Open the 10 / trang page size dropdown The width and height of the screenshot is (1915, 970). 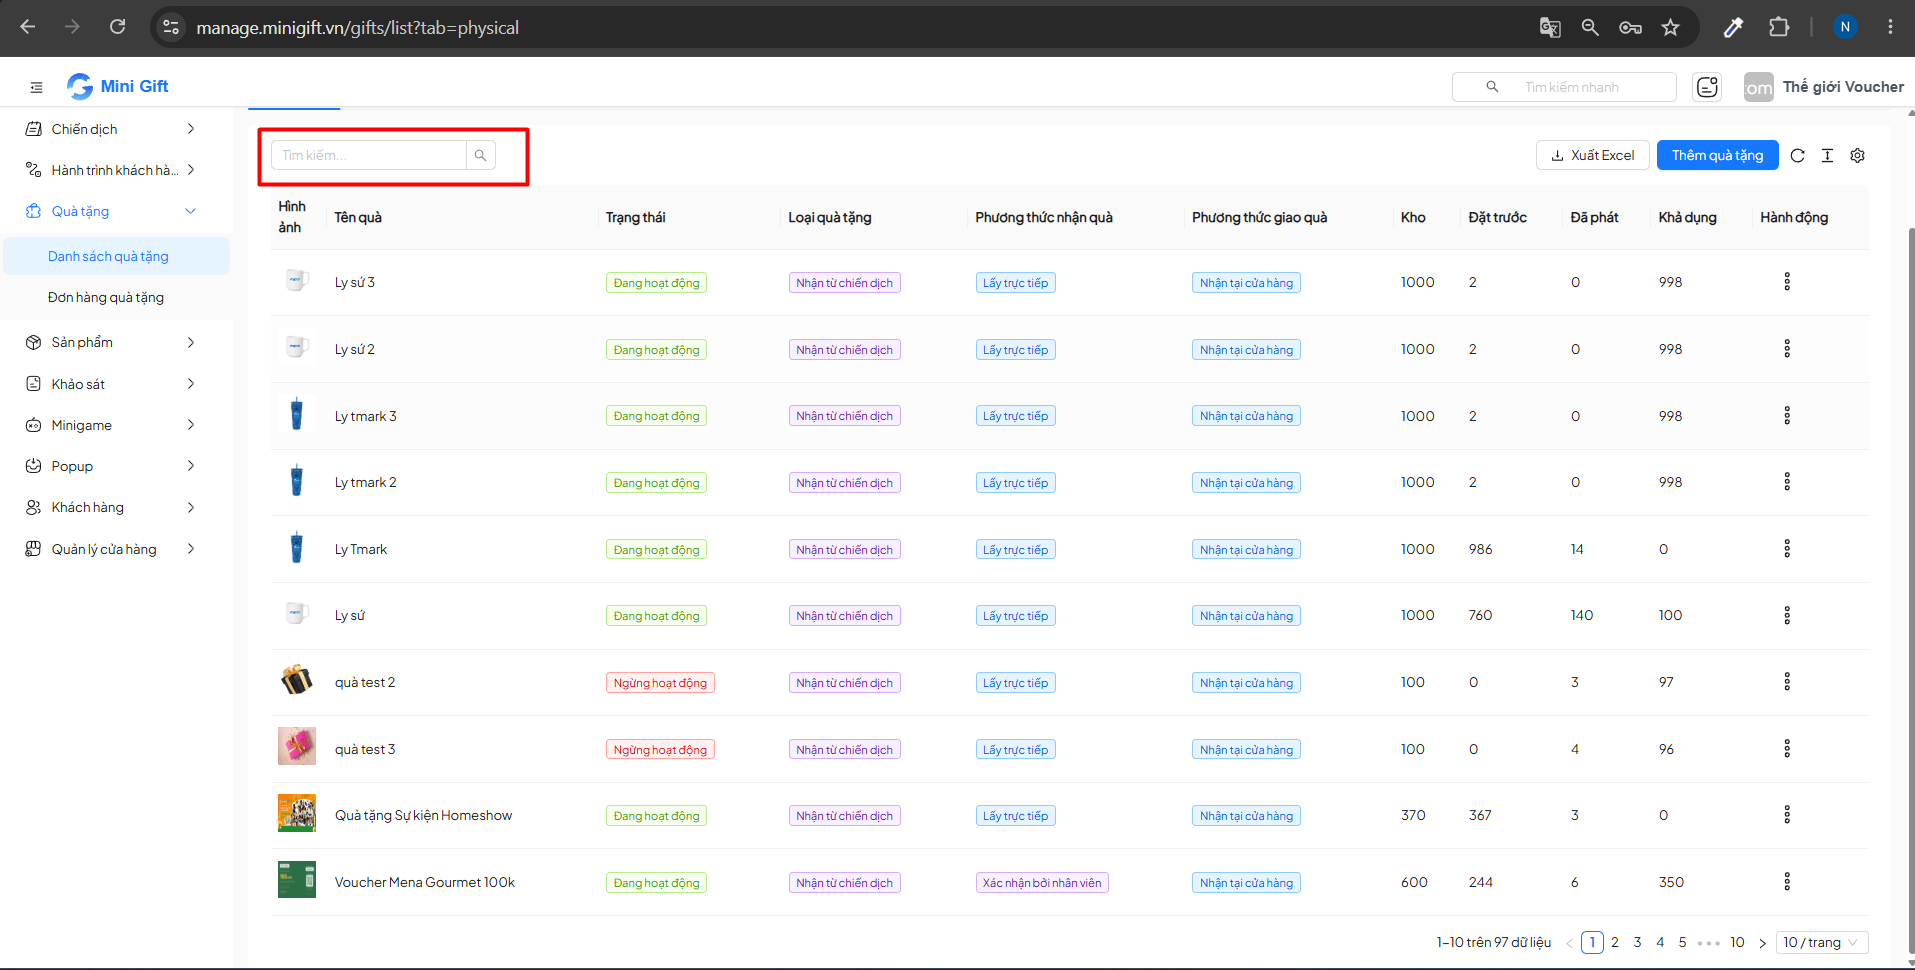click(x=1821, y=942)
